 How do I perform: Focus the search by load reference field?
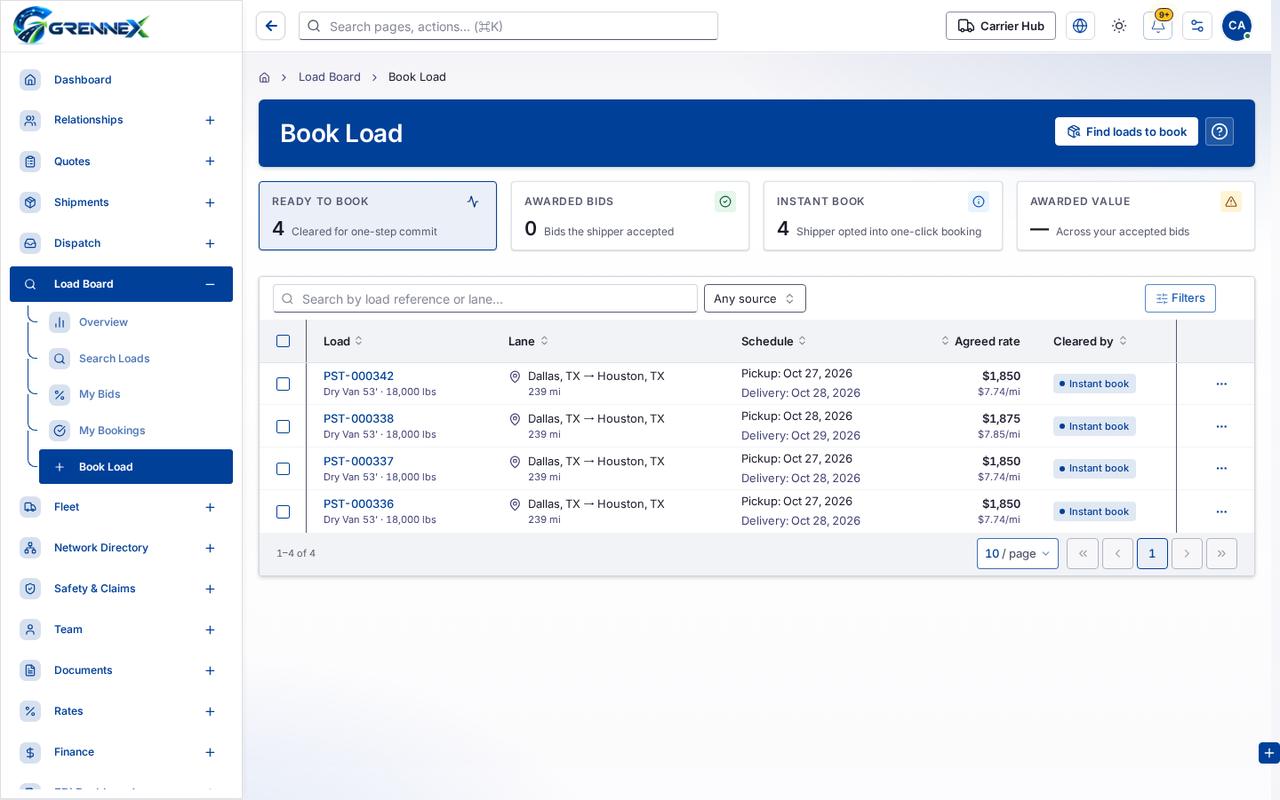[x=485, y=298]
